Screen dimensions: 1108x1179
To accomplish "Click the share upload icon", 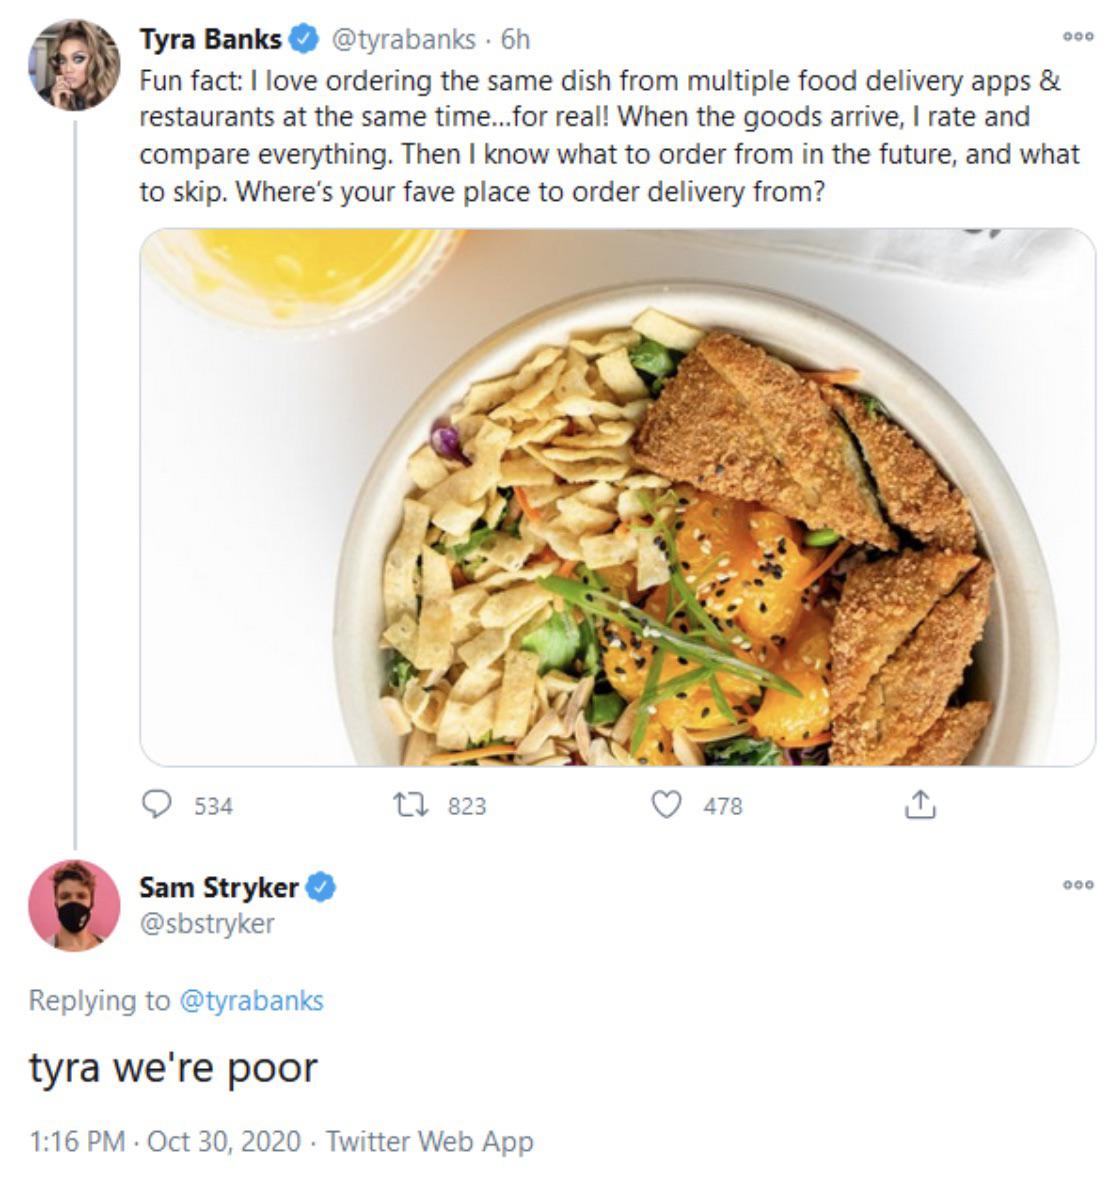I will tap(919, 805).
